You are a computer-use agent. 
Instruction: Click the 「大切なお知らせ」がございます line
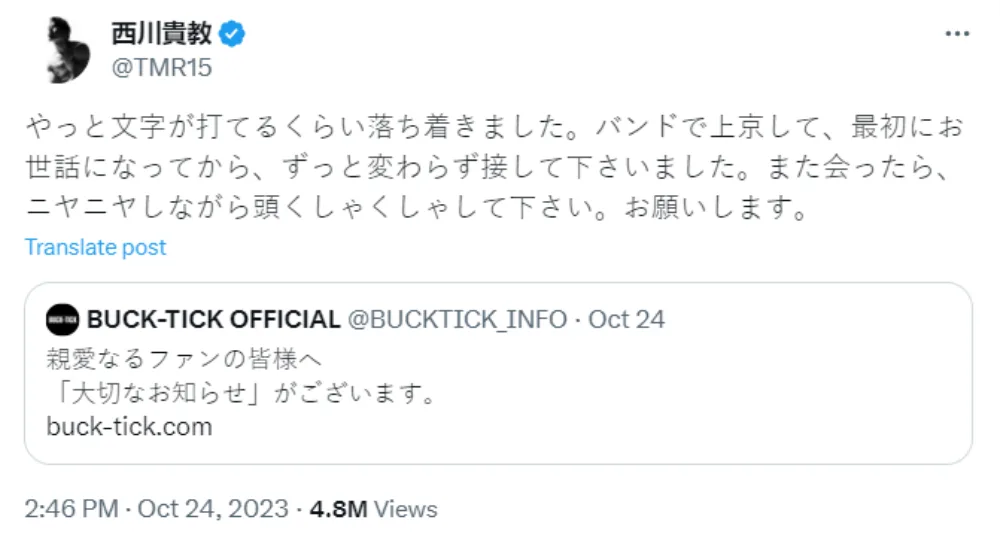[240, 392]
